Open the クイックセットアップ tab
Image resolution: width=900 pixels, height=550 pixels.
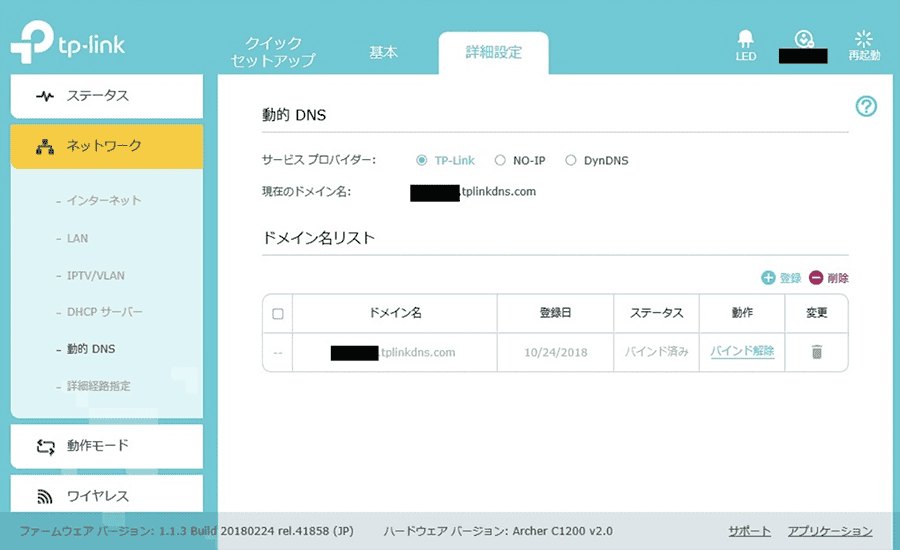click(273, 52)
